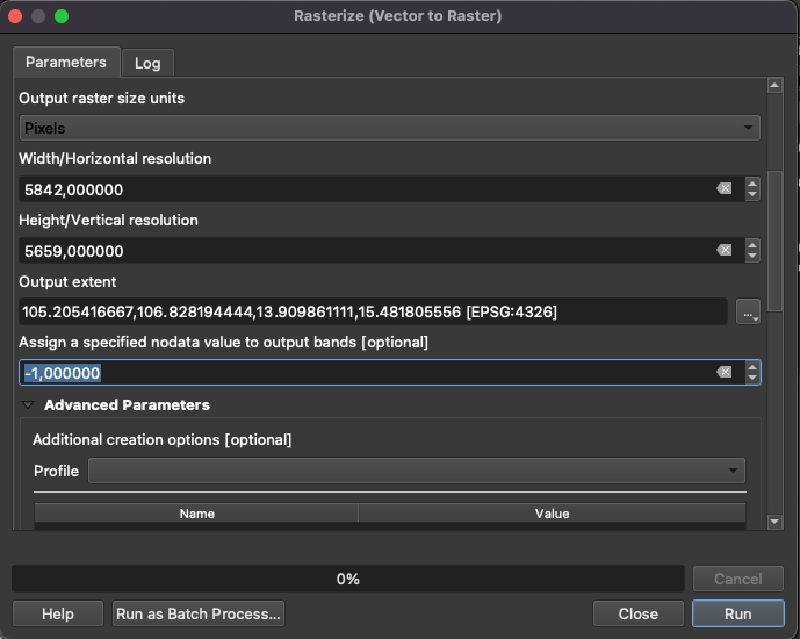Increase Width/Horizontal resolution using up arrow
The height and width of the screenshot is (639, 800).
(753, 183)
